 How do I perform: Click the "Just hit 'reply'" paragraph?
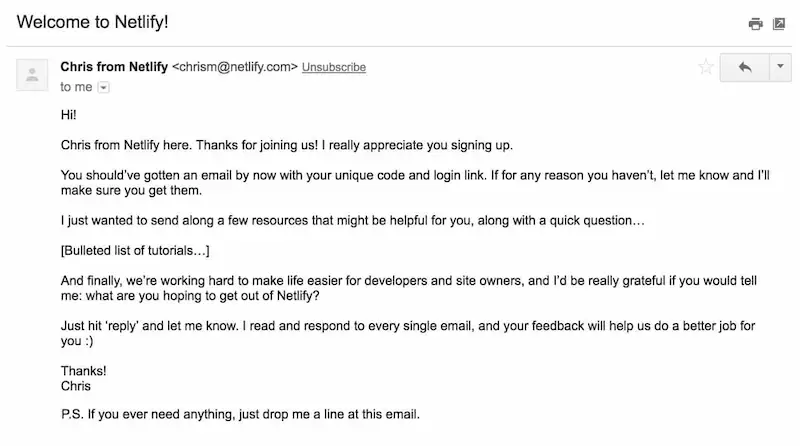[x=400, y=332]
